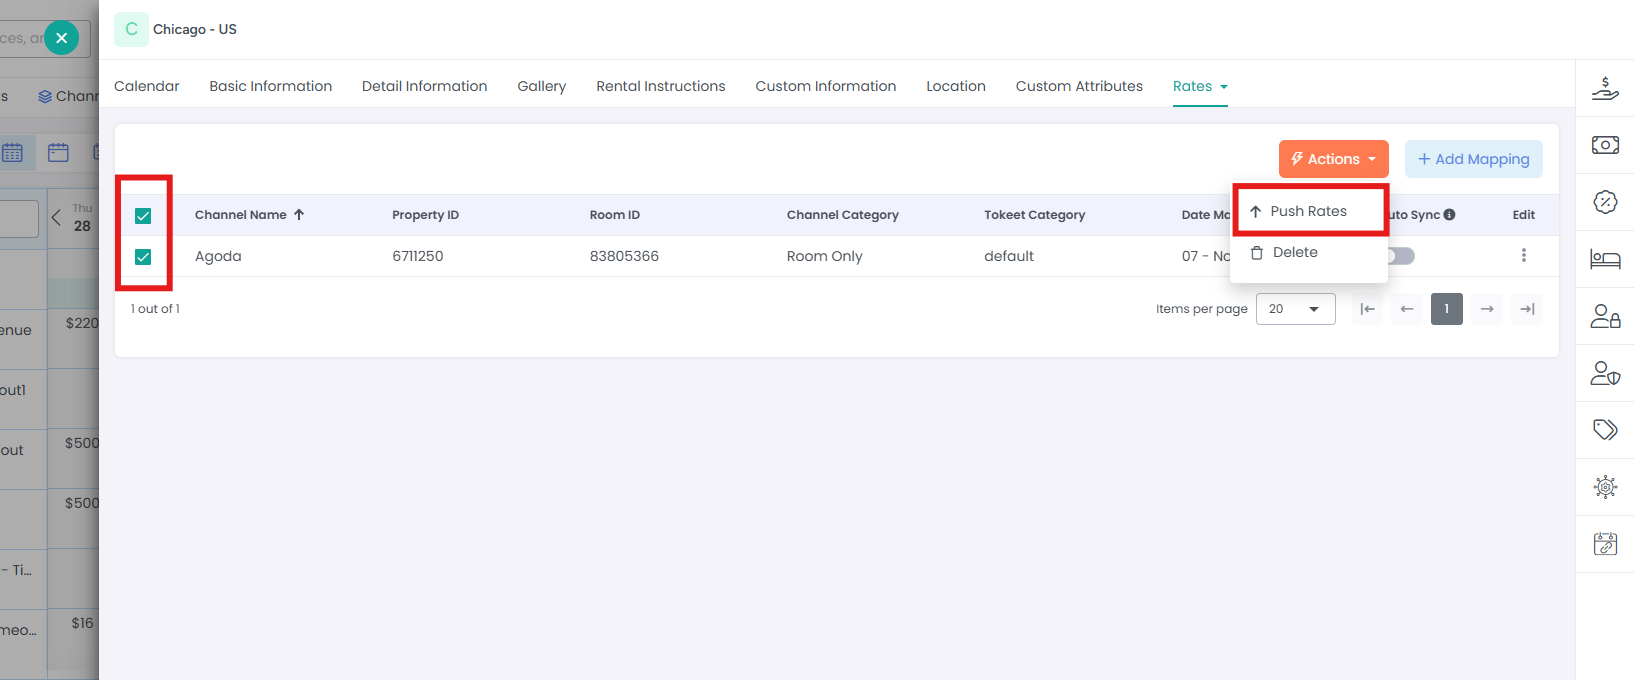Viewport: 1634px width, 680px height.
Task: Click the Tokeet Category column header
Action: click(x=1034, y=214)
